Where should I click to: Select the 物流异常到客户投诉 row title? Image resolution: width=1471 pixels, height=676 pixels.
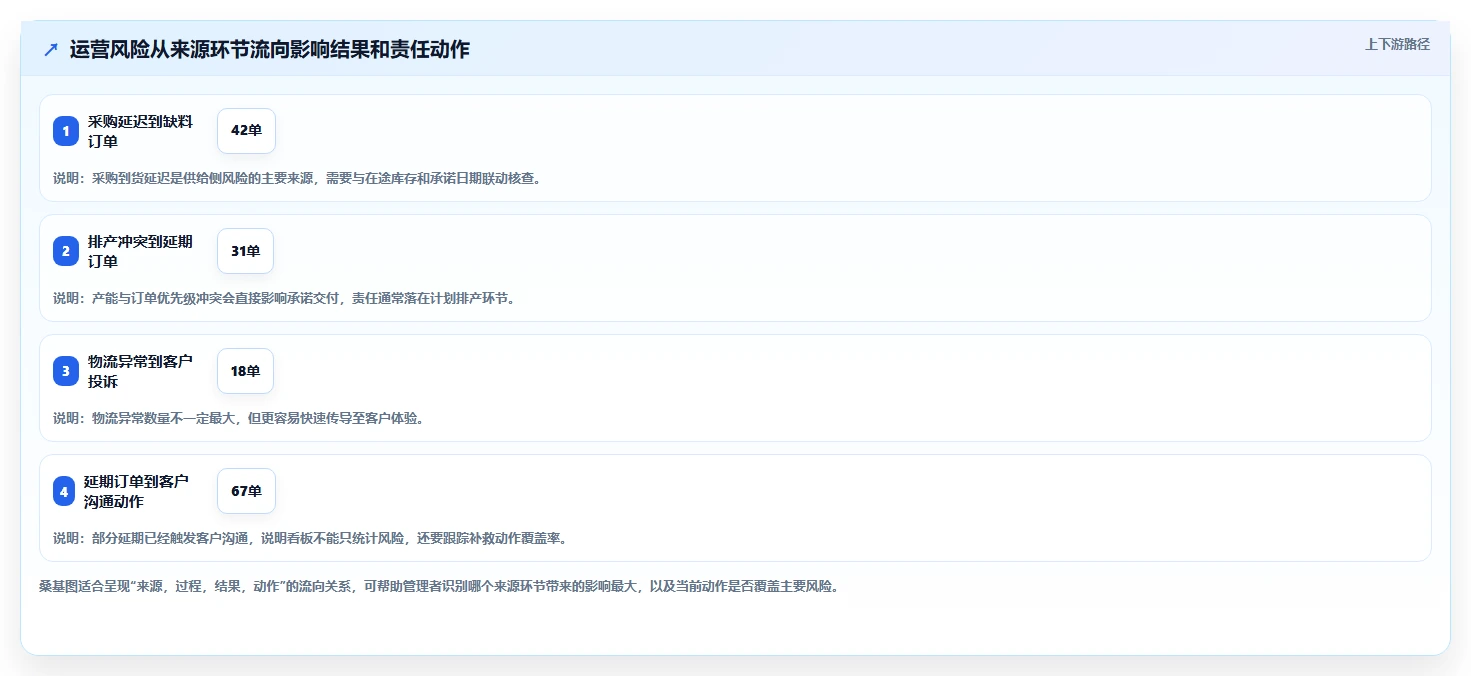[x=140, y=371]
